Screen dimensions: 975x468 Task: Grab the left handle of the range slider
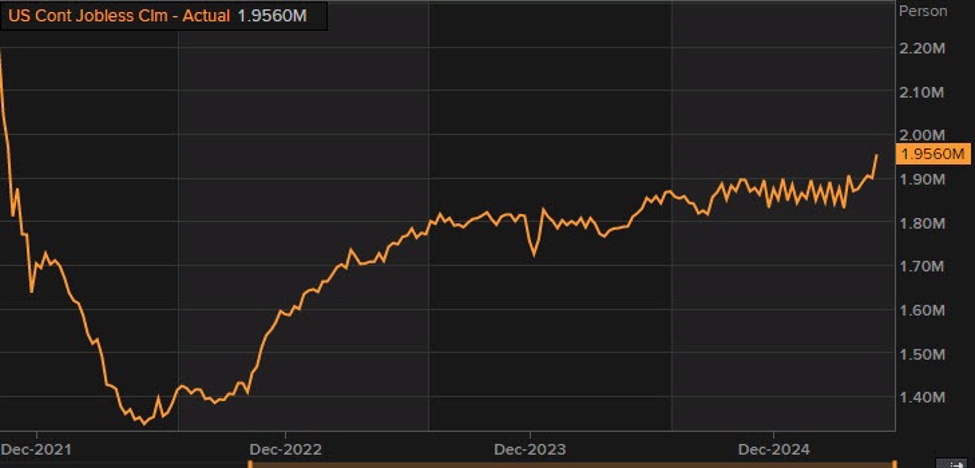pyautogui.click(x=250, y=464)
